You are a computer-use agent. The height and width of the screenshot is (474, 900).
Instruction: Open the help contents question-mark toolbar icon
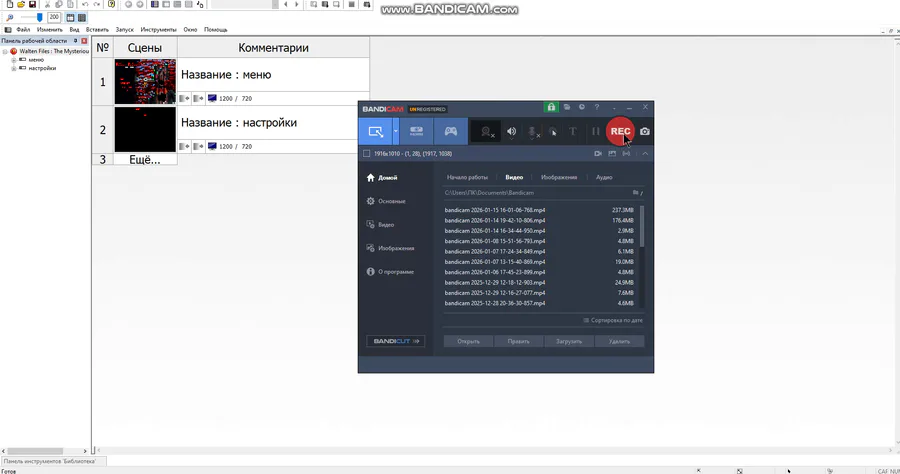pyautogui.click(x=111, y=4)
